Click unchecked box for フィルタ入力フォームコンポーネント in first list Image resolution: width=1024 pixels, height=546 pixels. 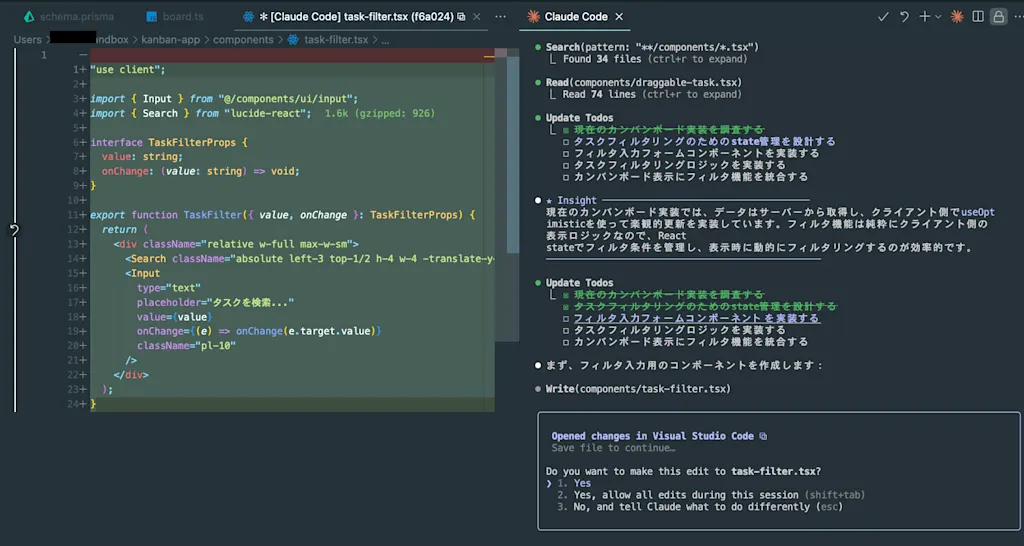566,153
